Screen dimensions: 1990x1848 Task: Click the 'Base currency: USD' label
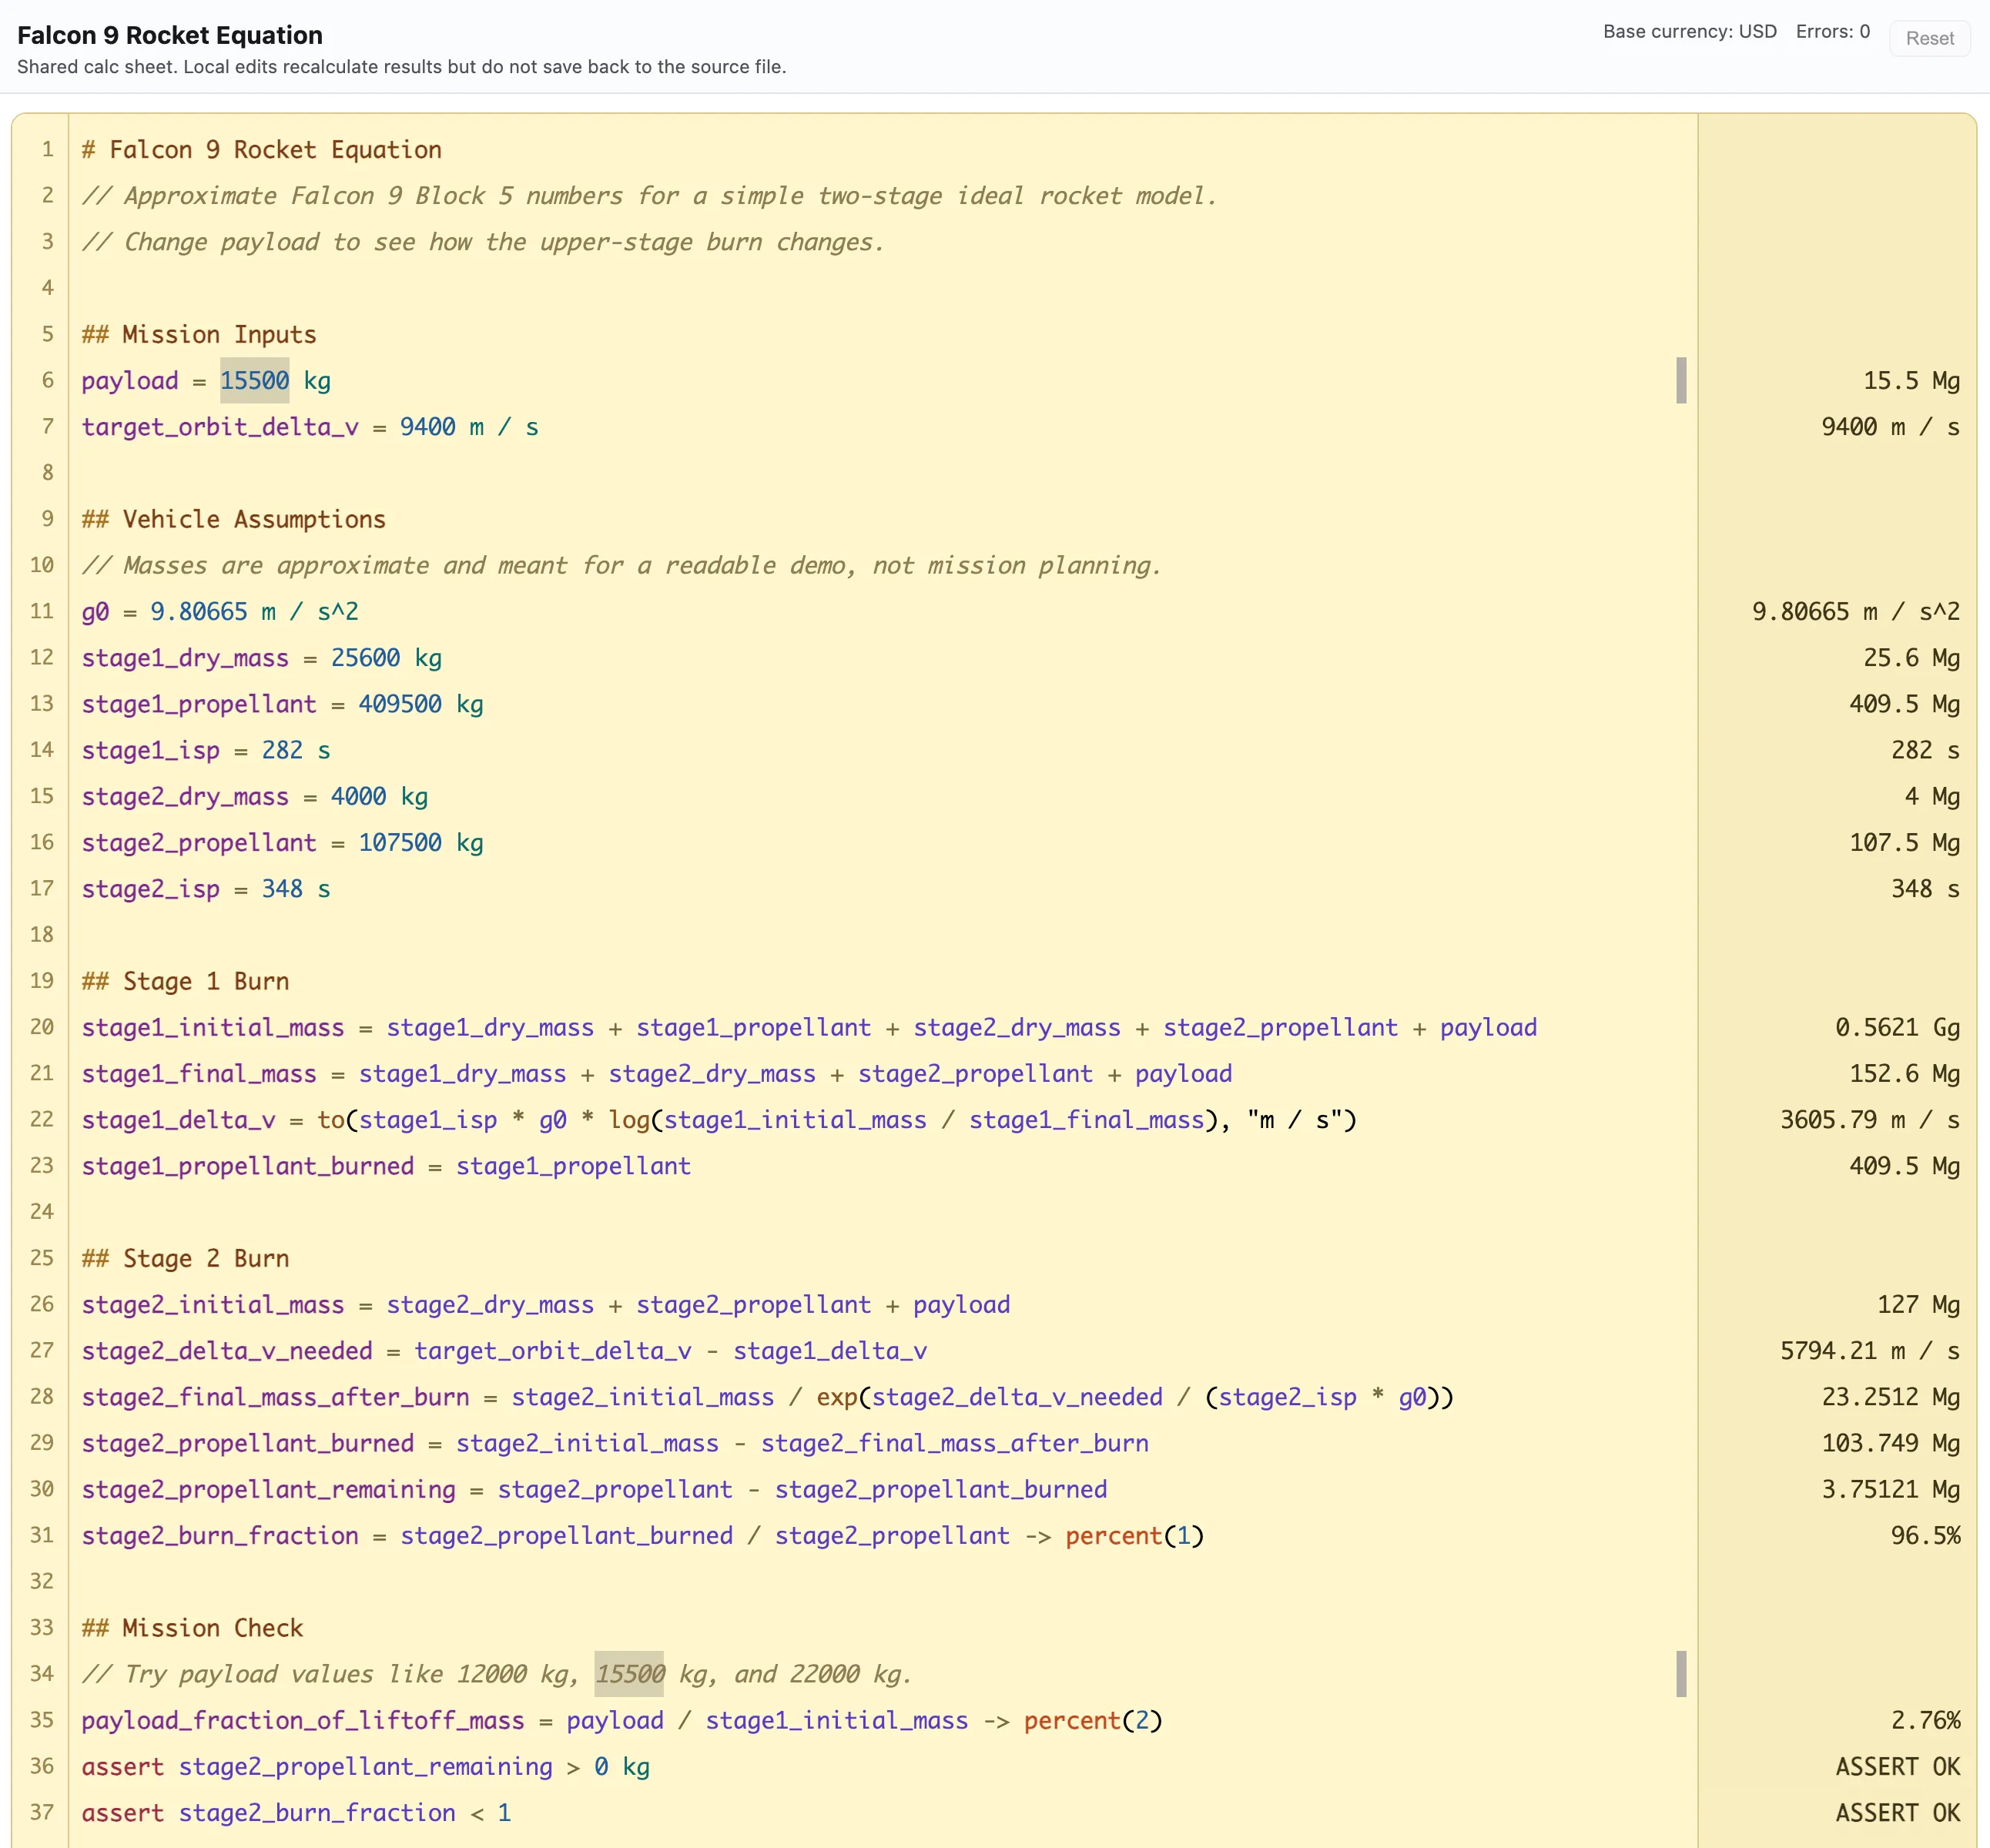tap(1690, 31)
